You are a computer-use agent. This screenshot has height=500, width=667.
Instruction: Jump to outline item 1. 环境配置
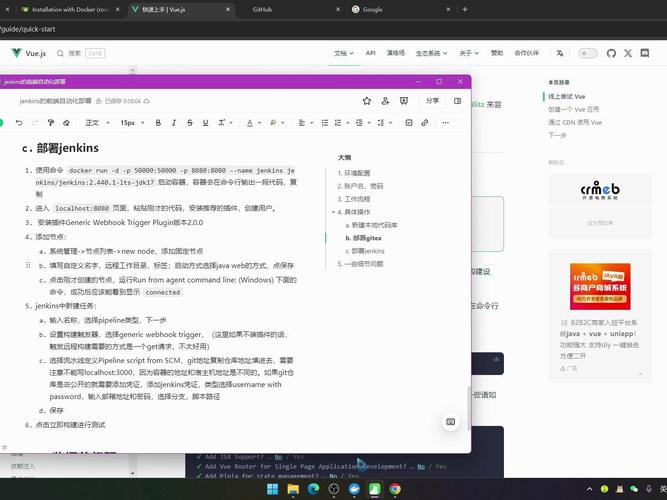354,173
